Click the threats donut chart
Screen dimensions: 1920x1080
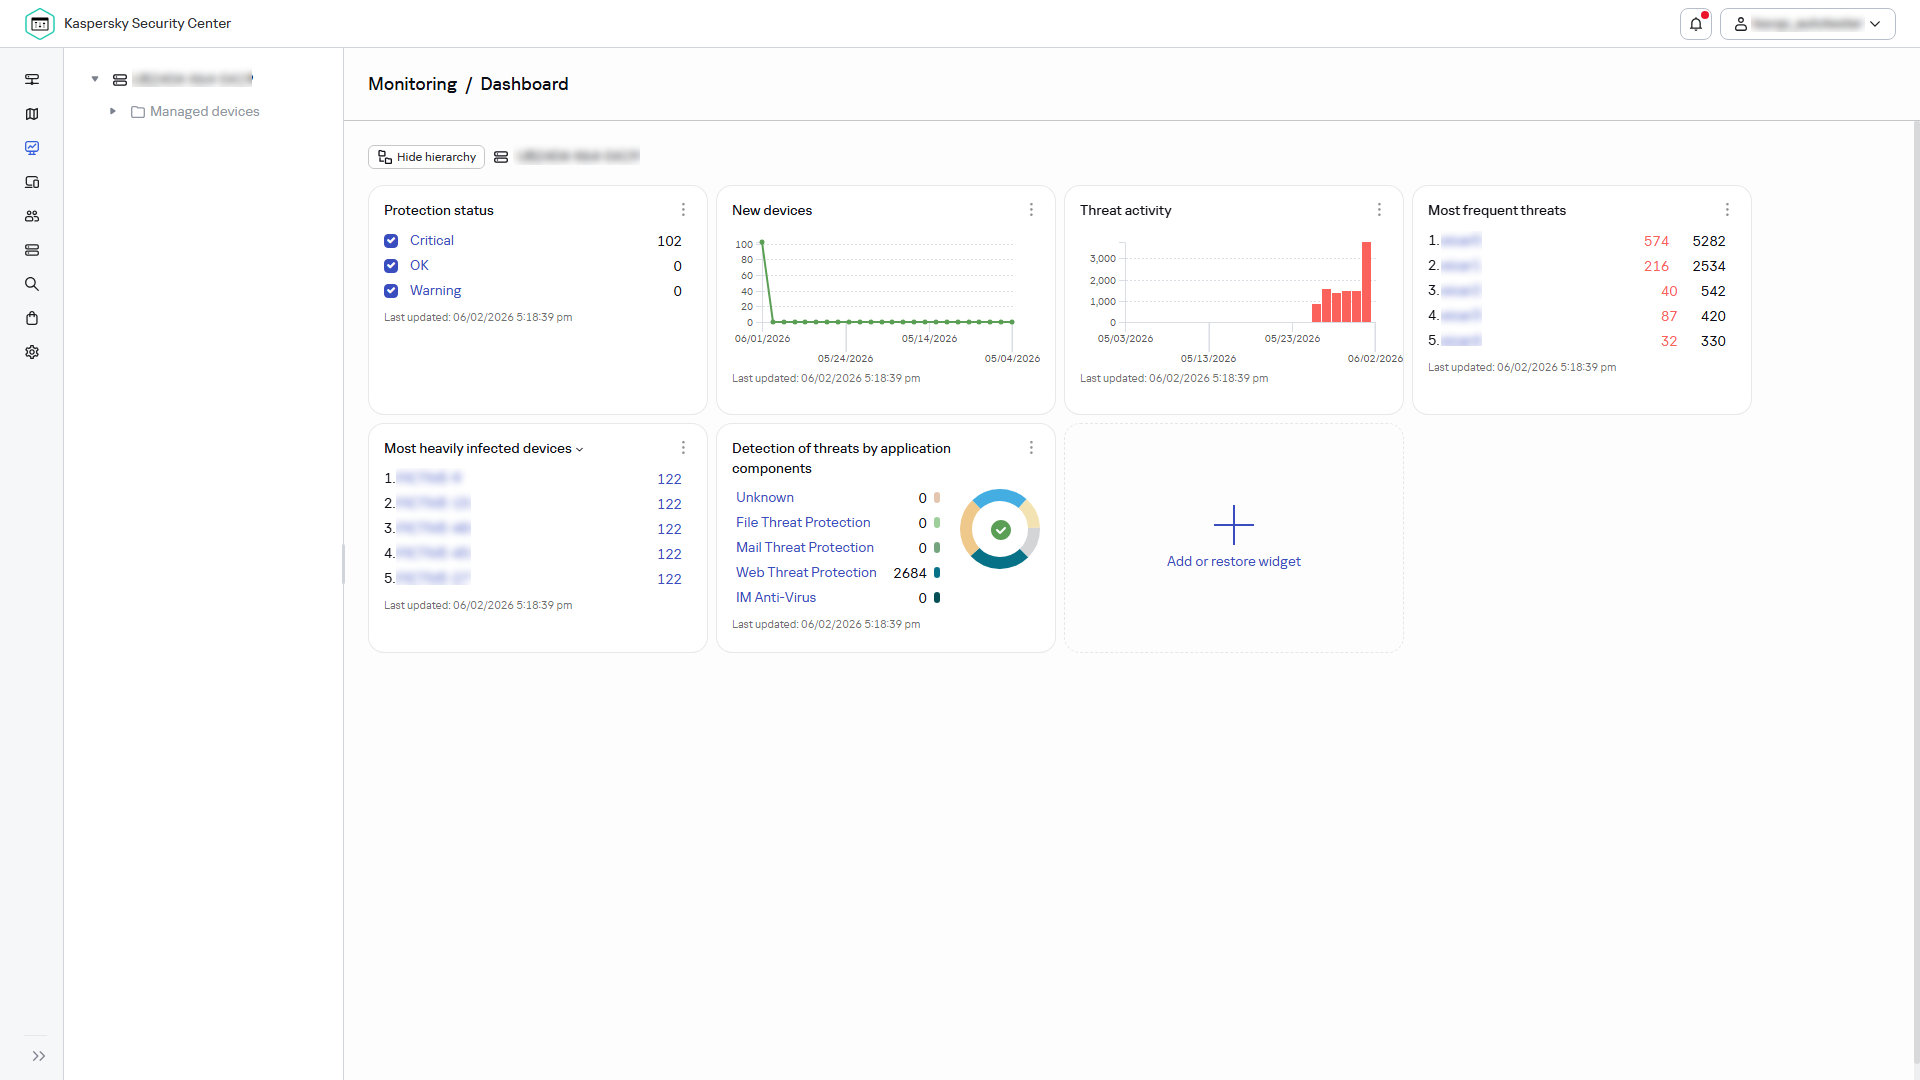click(1000, 529)
